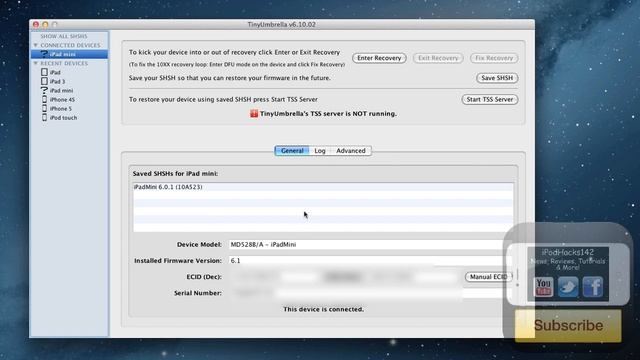The width and height of the screenshot is (640, 360).
Task: Click the iPhone 4S device icon
Action: point(44,99)
